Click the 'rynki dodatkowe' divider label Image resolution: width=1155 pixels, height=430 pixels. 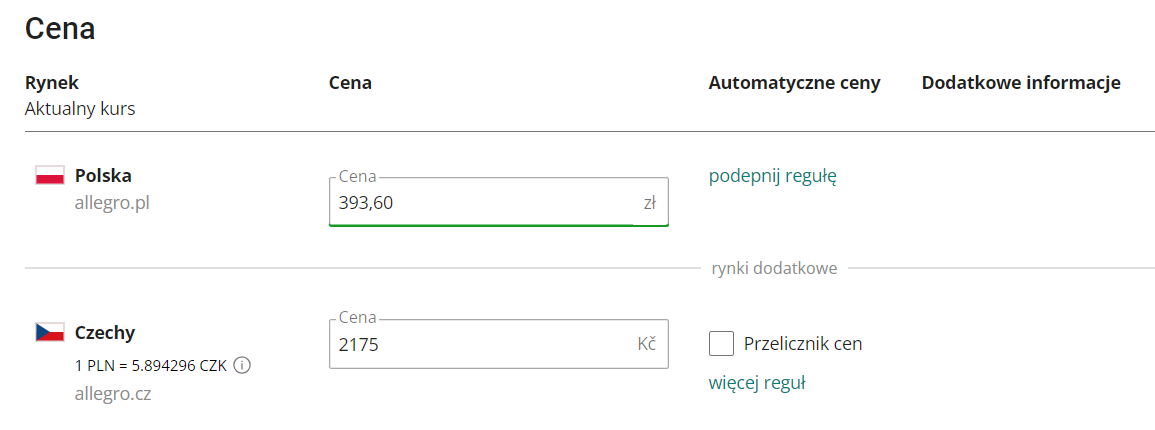coord(774,268)
